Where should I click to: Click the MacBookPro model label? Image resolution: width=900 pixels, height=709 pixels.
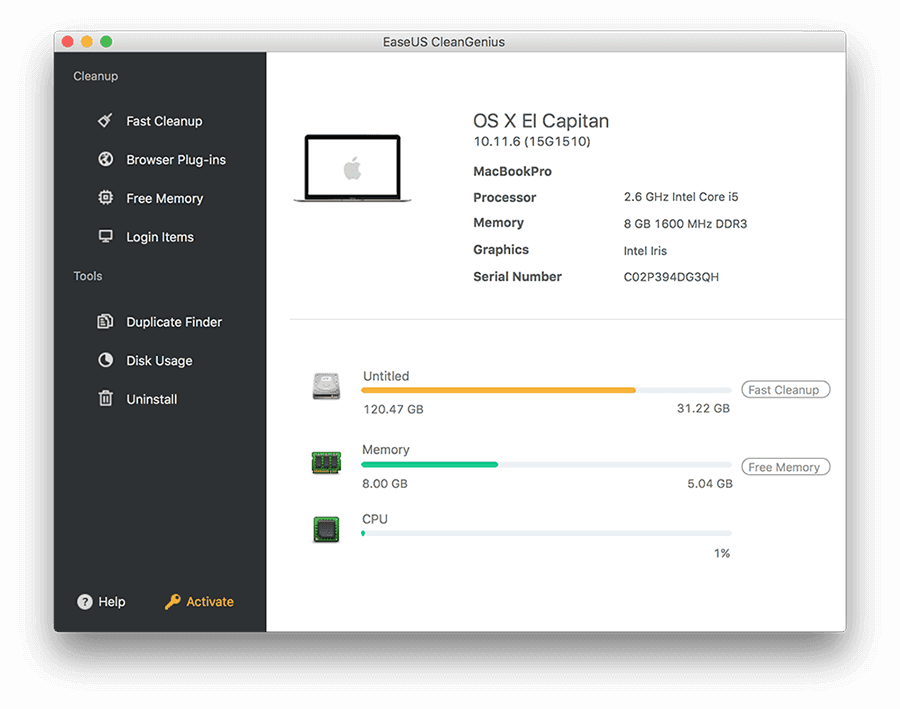(x=512, y=171)
